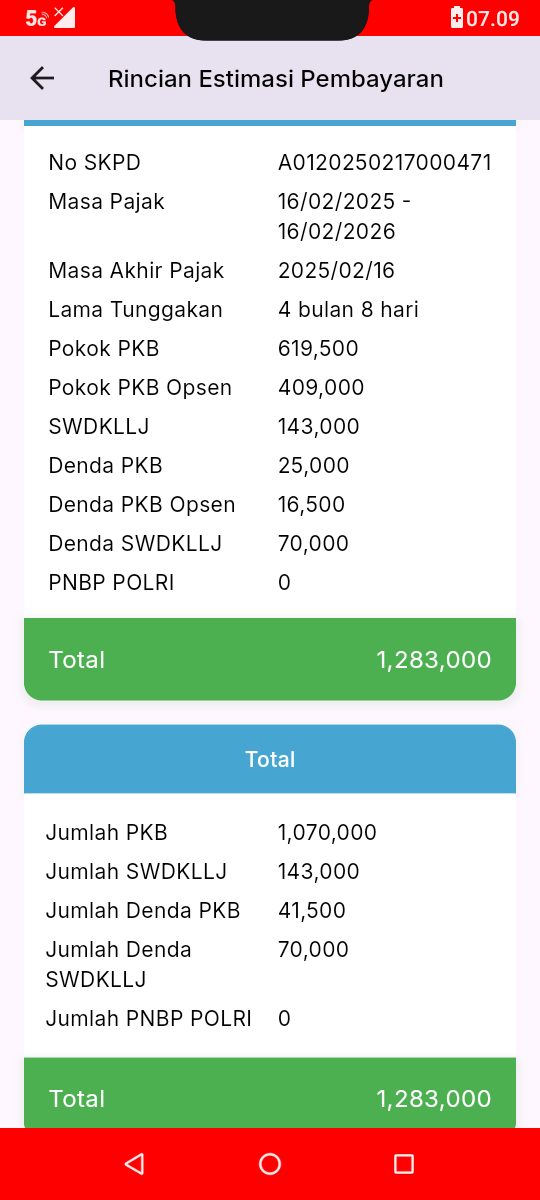Screen dimensions: 540x1200
Task: Click the Rincian Estimasi Pembayaran title
Action: click(276, 78)
